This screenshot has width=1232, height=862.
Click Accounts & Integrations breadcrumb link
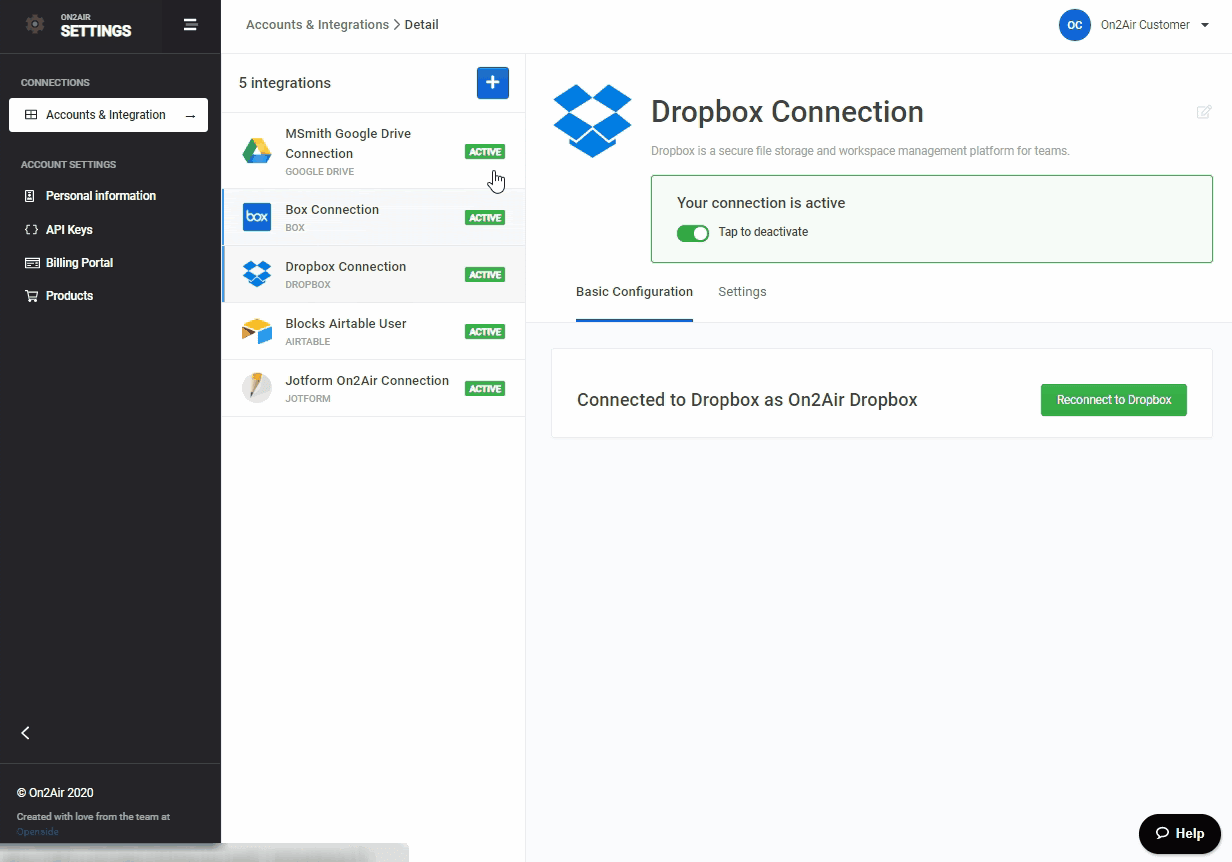point(317,25)
